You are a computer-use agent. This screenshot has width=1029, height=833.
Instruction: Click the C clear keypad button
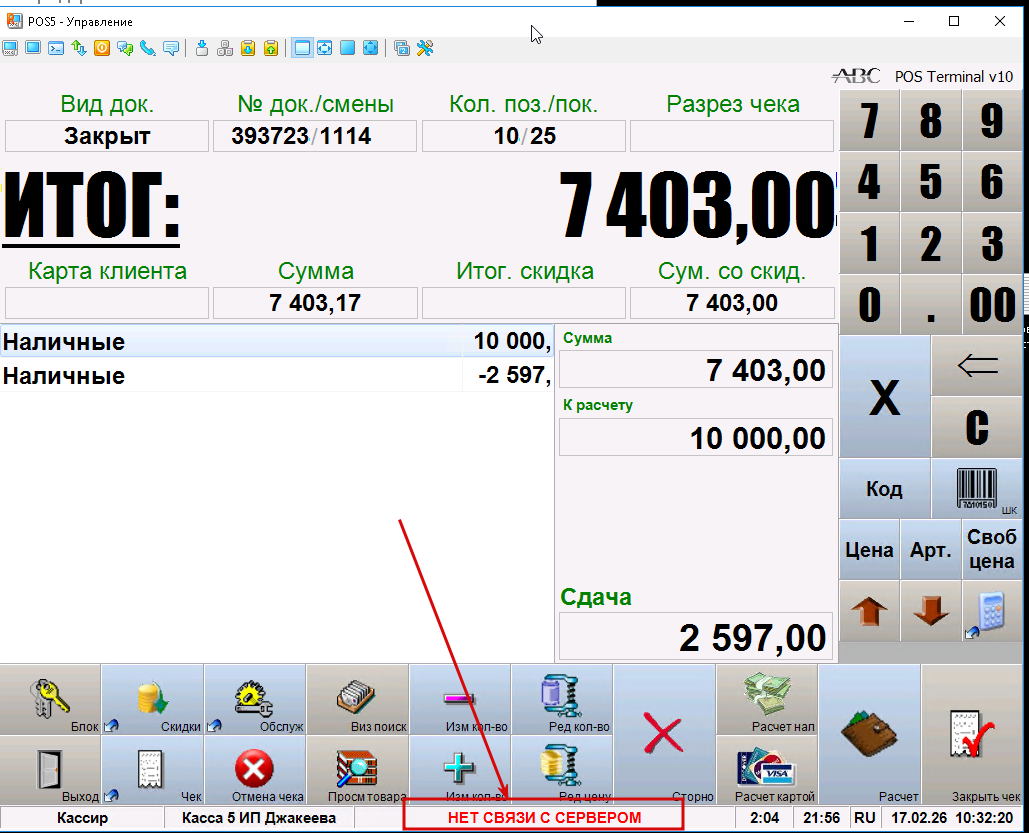click(977, 427)
